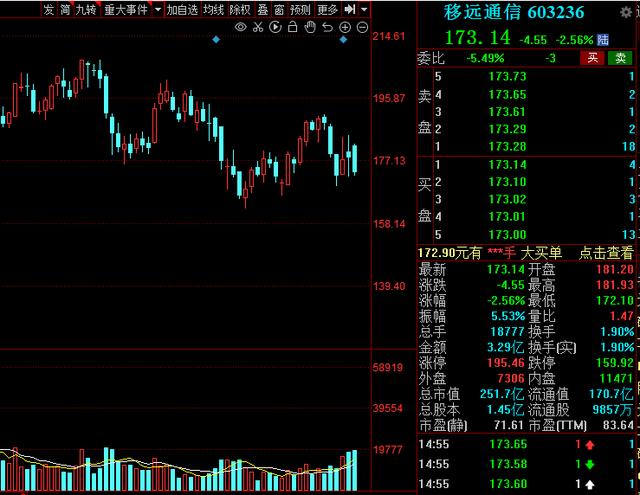Select sell level 2 price 173.29
This screenshot has width=640, height=495.
coord(507,129)
